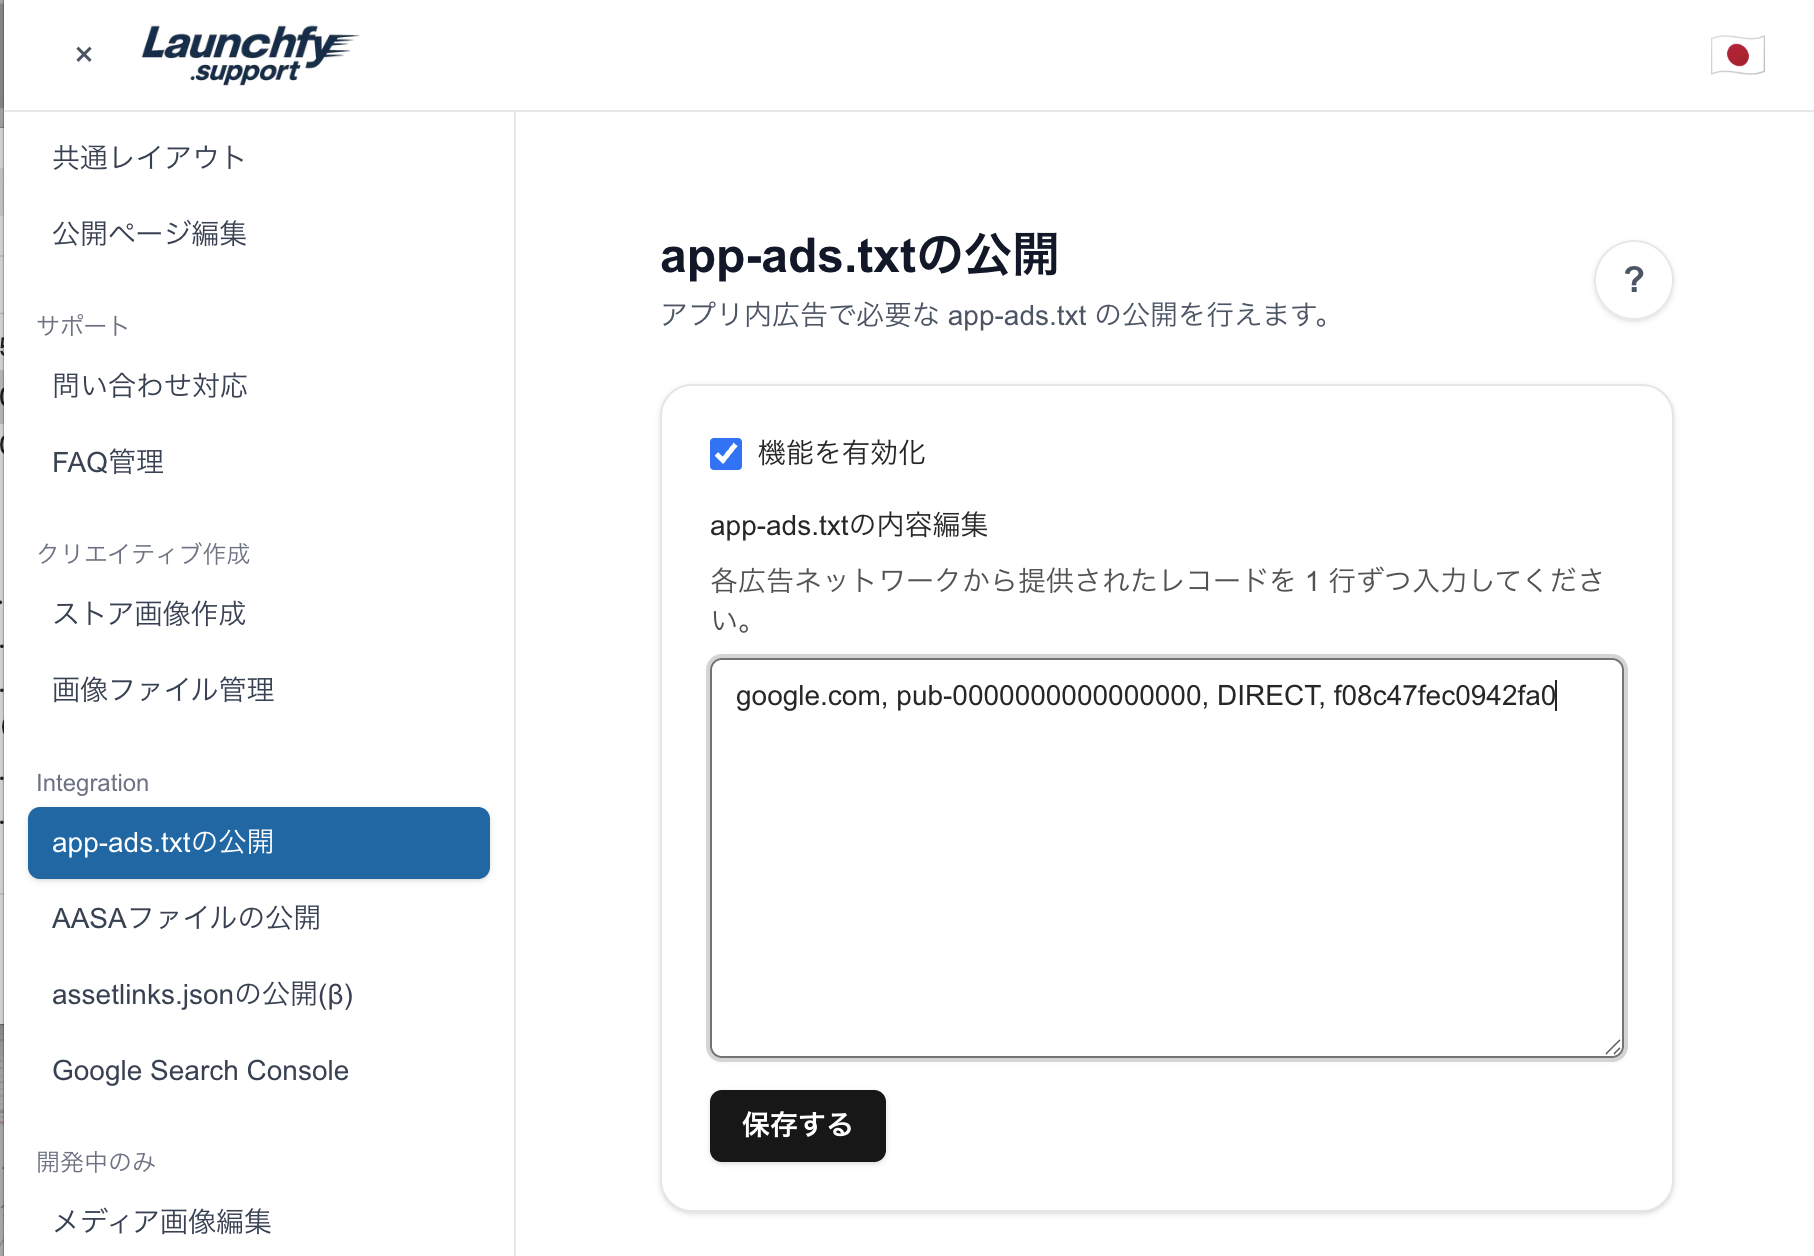Navigate to 画像ファイル管理
Image resolution: width=1814 pixels, height=1256 pixels.
(x=163, y=690)
